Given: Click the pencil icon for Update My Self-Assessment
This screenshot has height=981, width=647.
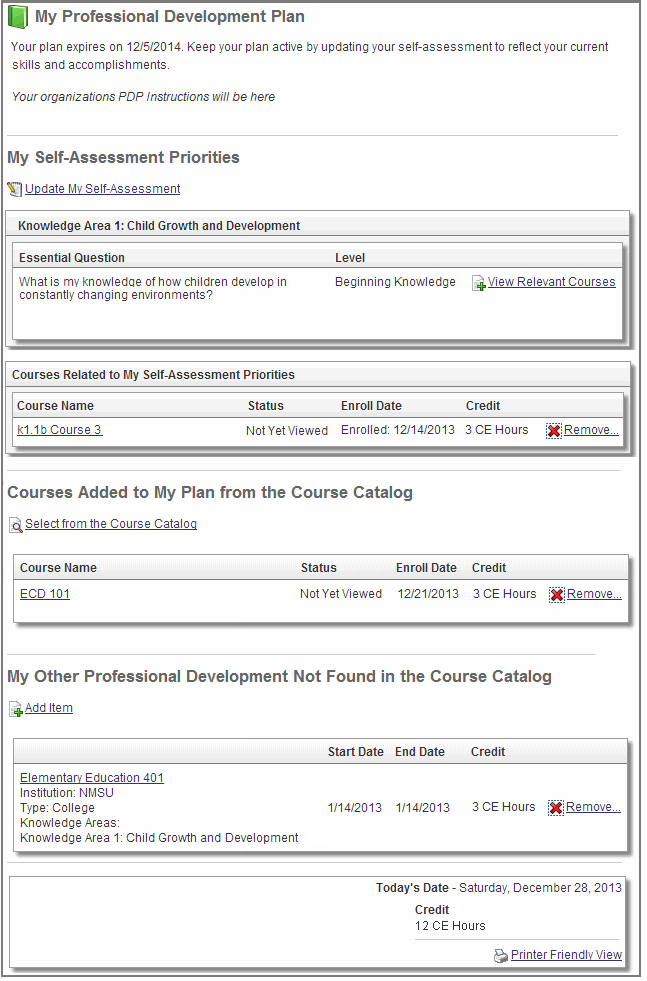Looking at the screenshot, I should (15, 189).
